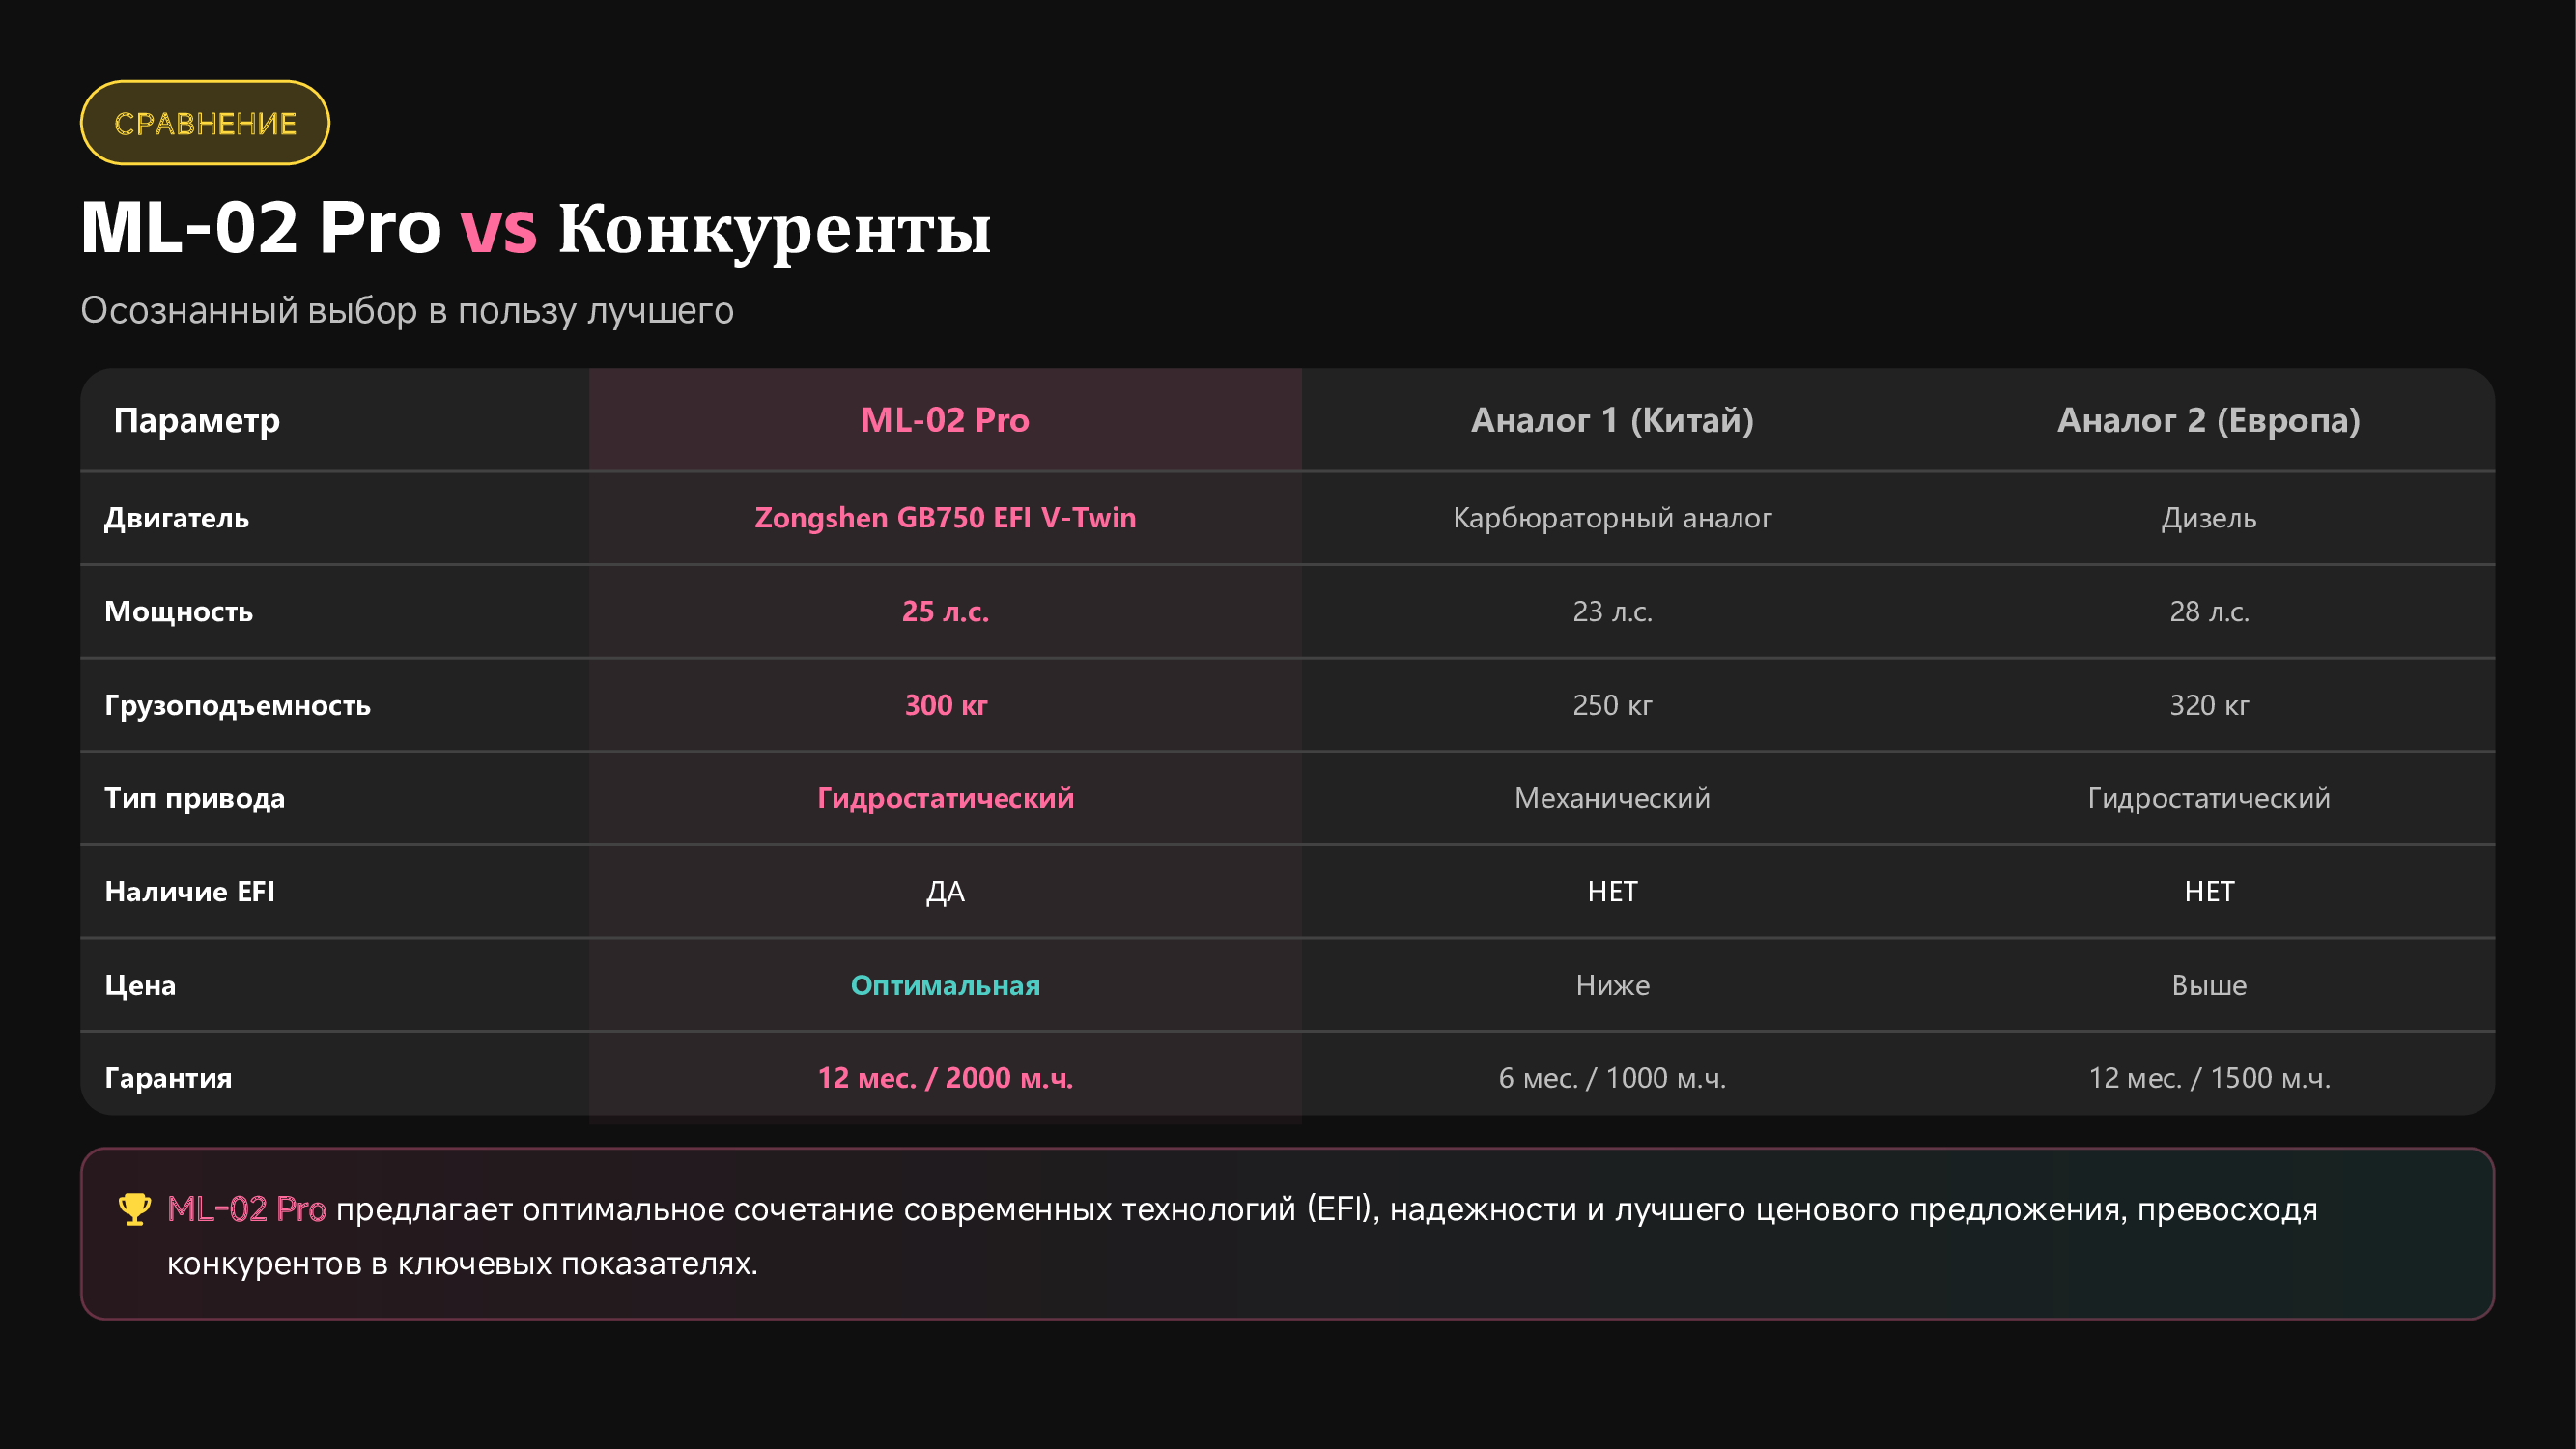Click the 300 кг capacity value
2576x1449 pixels.
tap(945, 705)
